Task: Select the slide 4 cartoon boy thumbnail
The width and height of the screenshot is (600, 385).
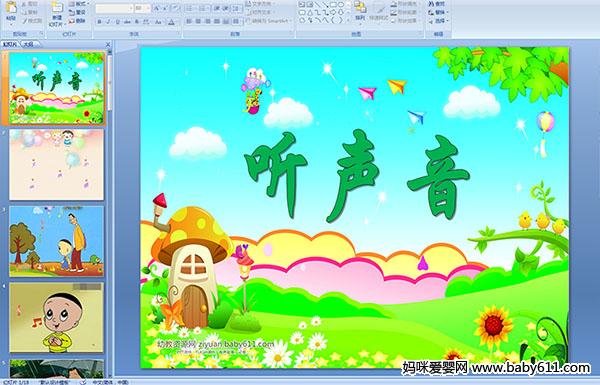Action: [57, 318]
